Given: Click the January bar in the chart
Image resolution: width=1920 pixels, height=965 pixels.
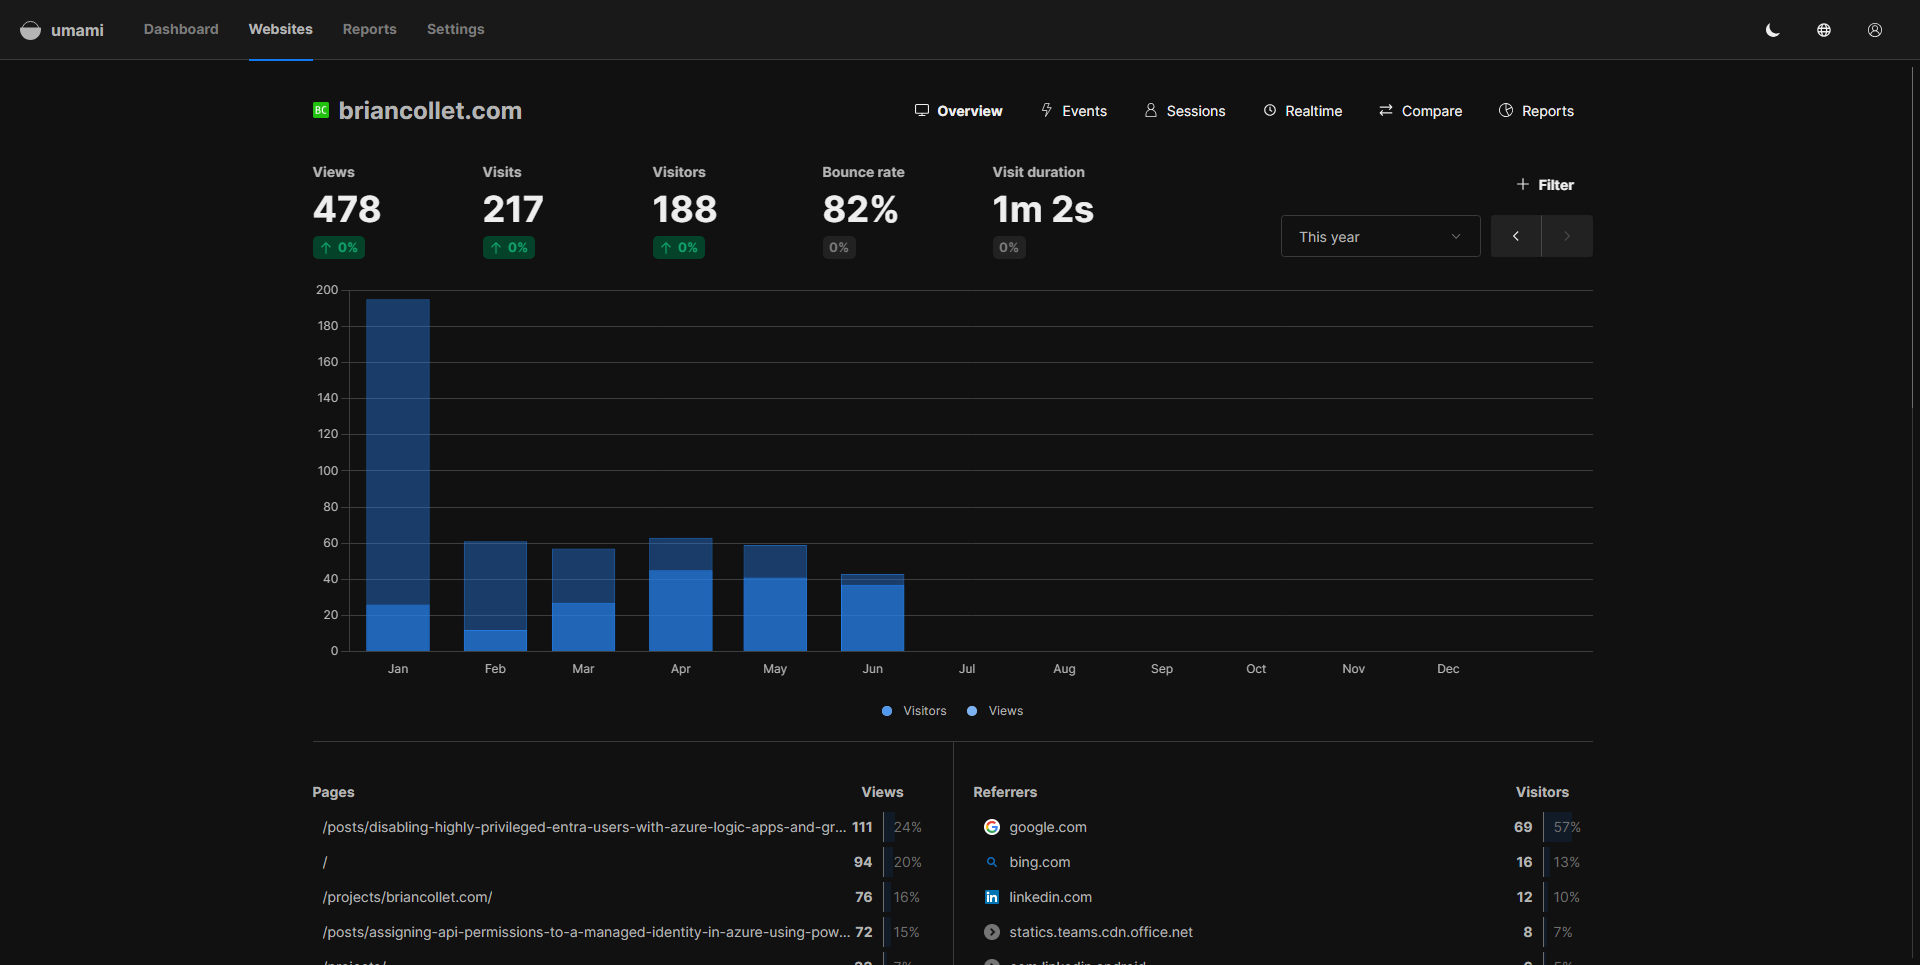Looking at the screenshot, I should [x=398, y=475].
